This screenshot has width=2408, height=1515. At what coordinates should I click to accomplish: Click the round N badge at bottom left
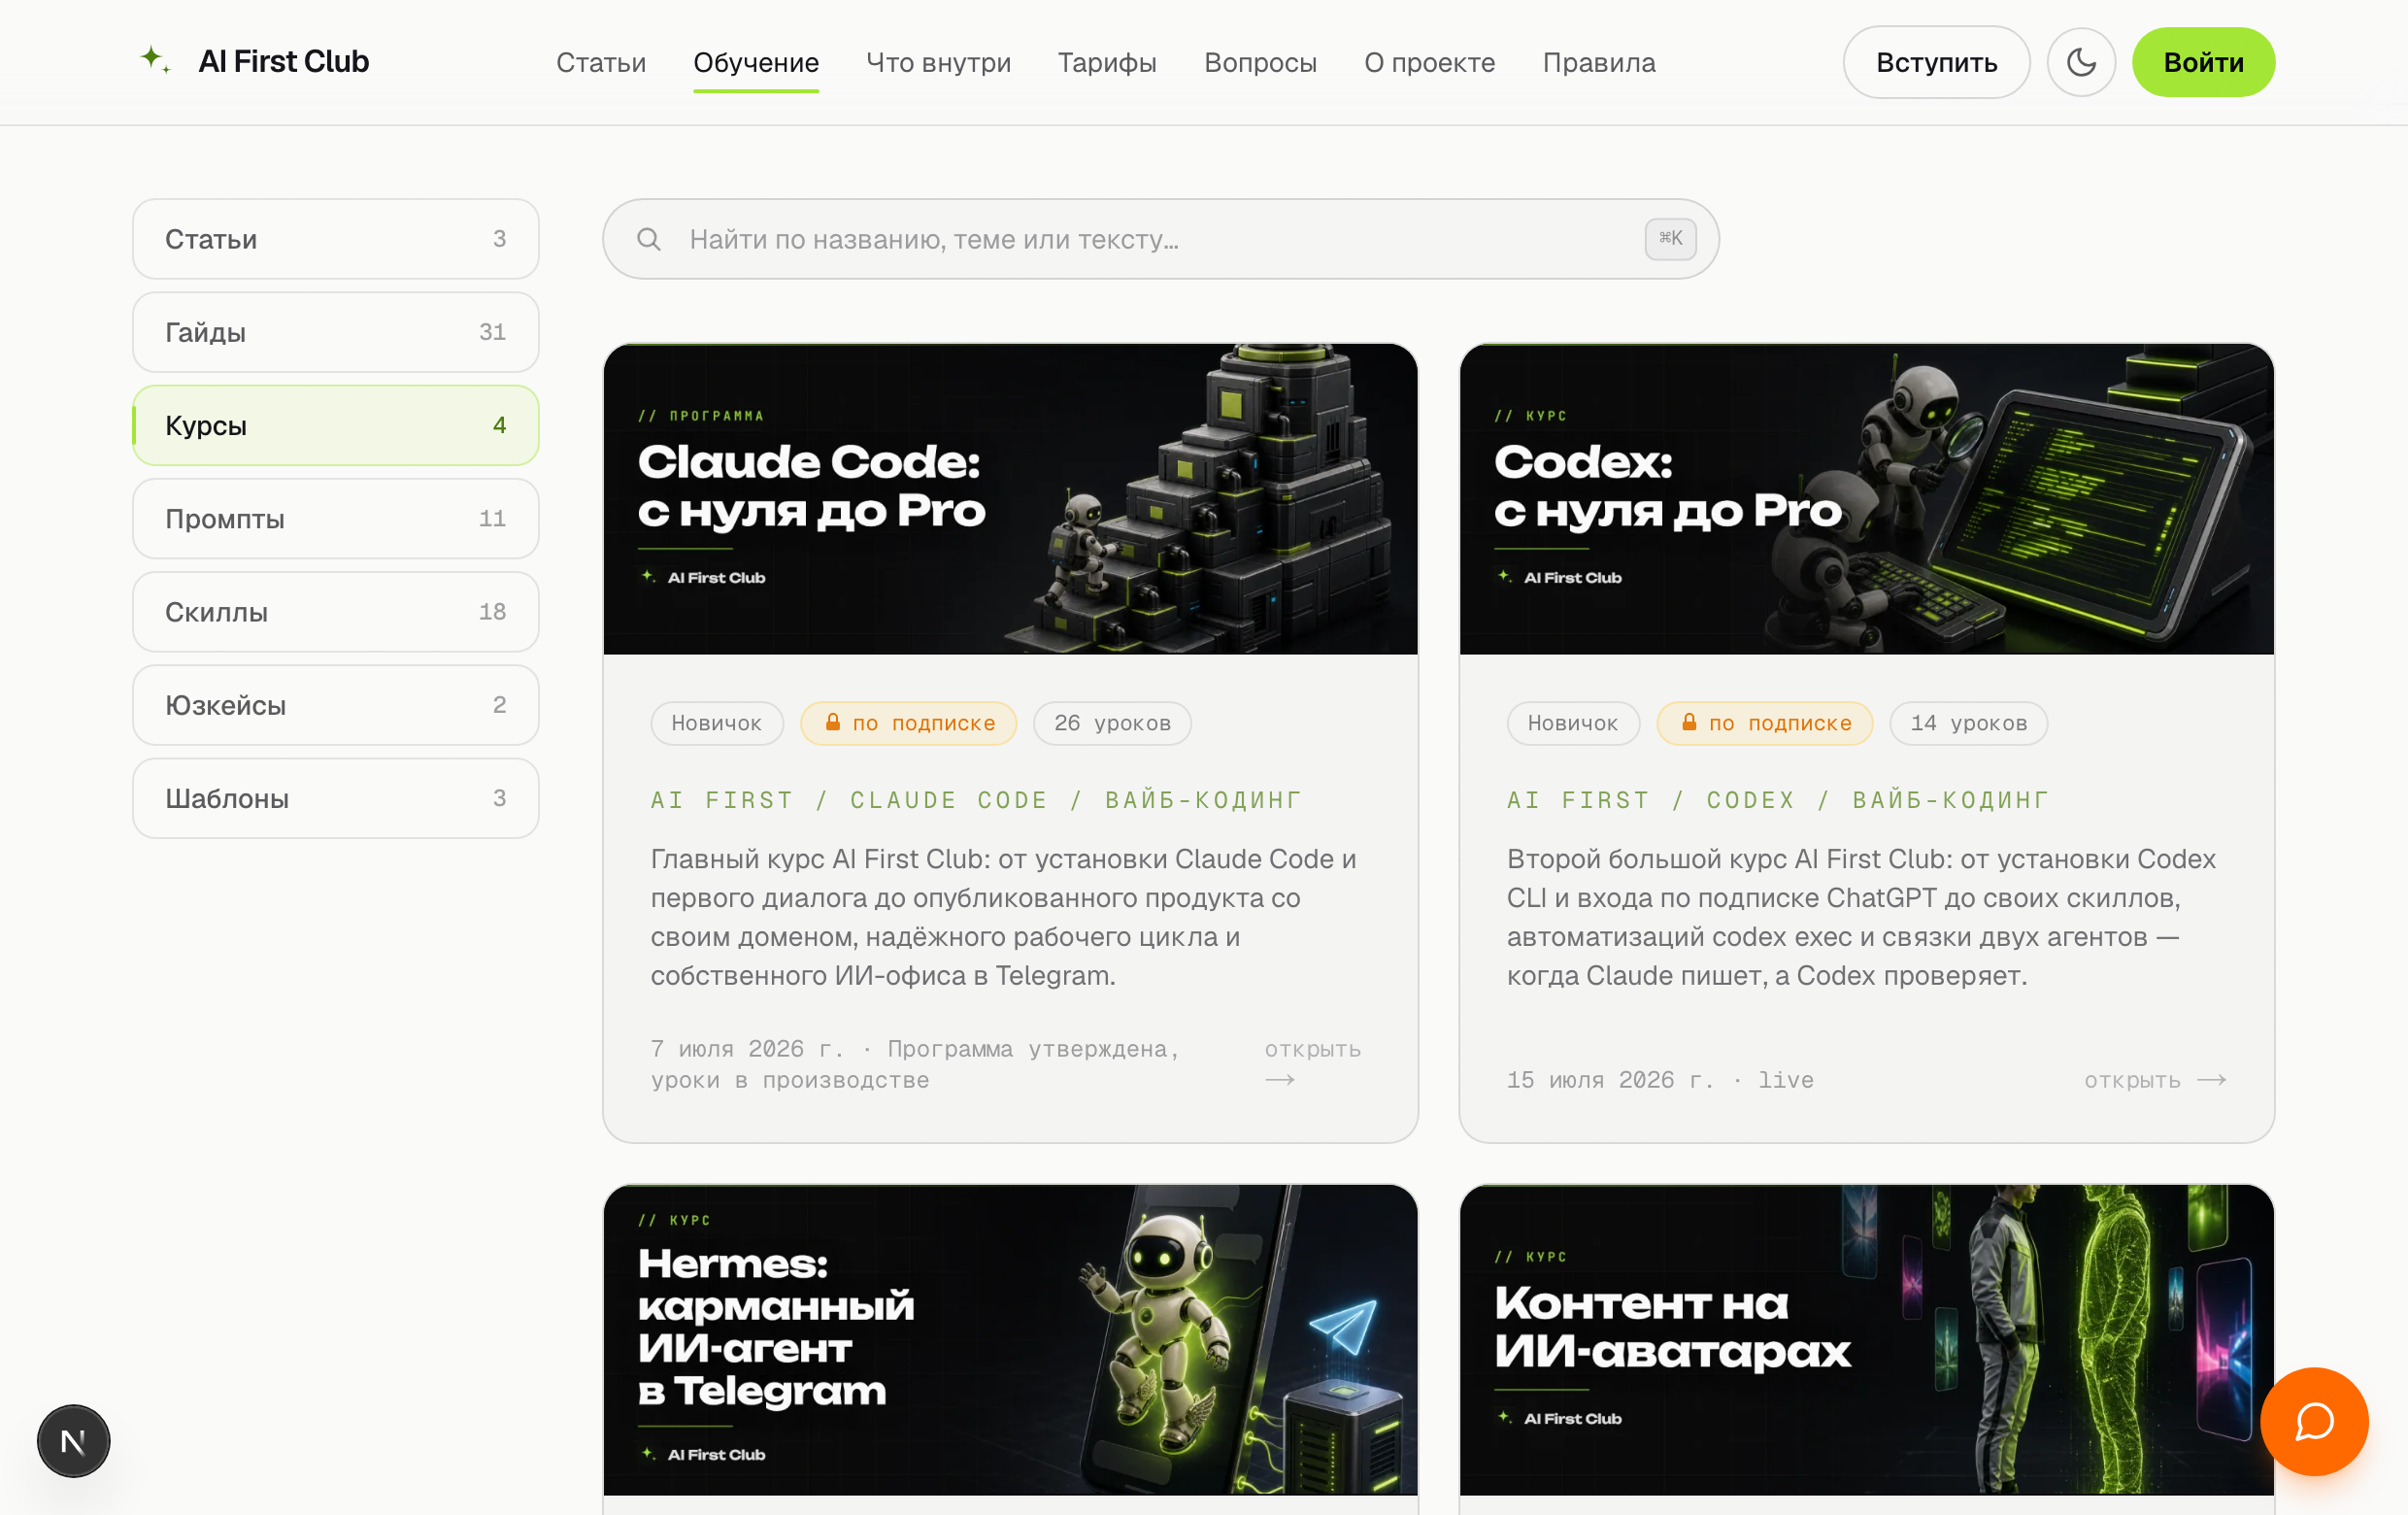73,1441
